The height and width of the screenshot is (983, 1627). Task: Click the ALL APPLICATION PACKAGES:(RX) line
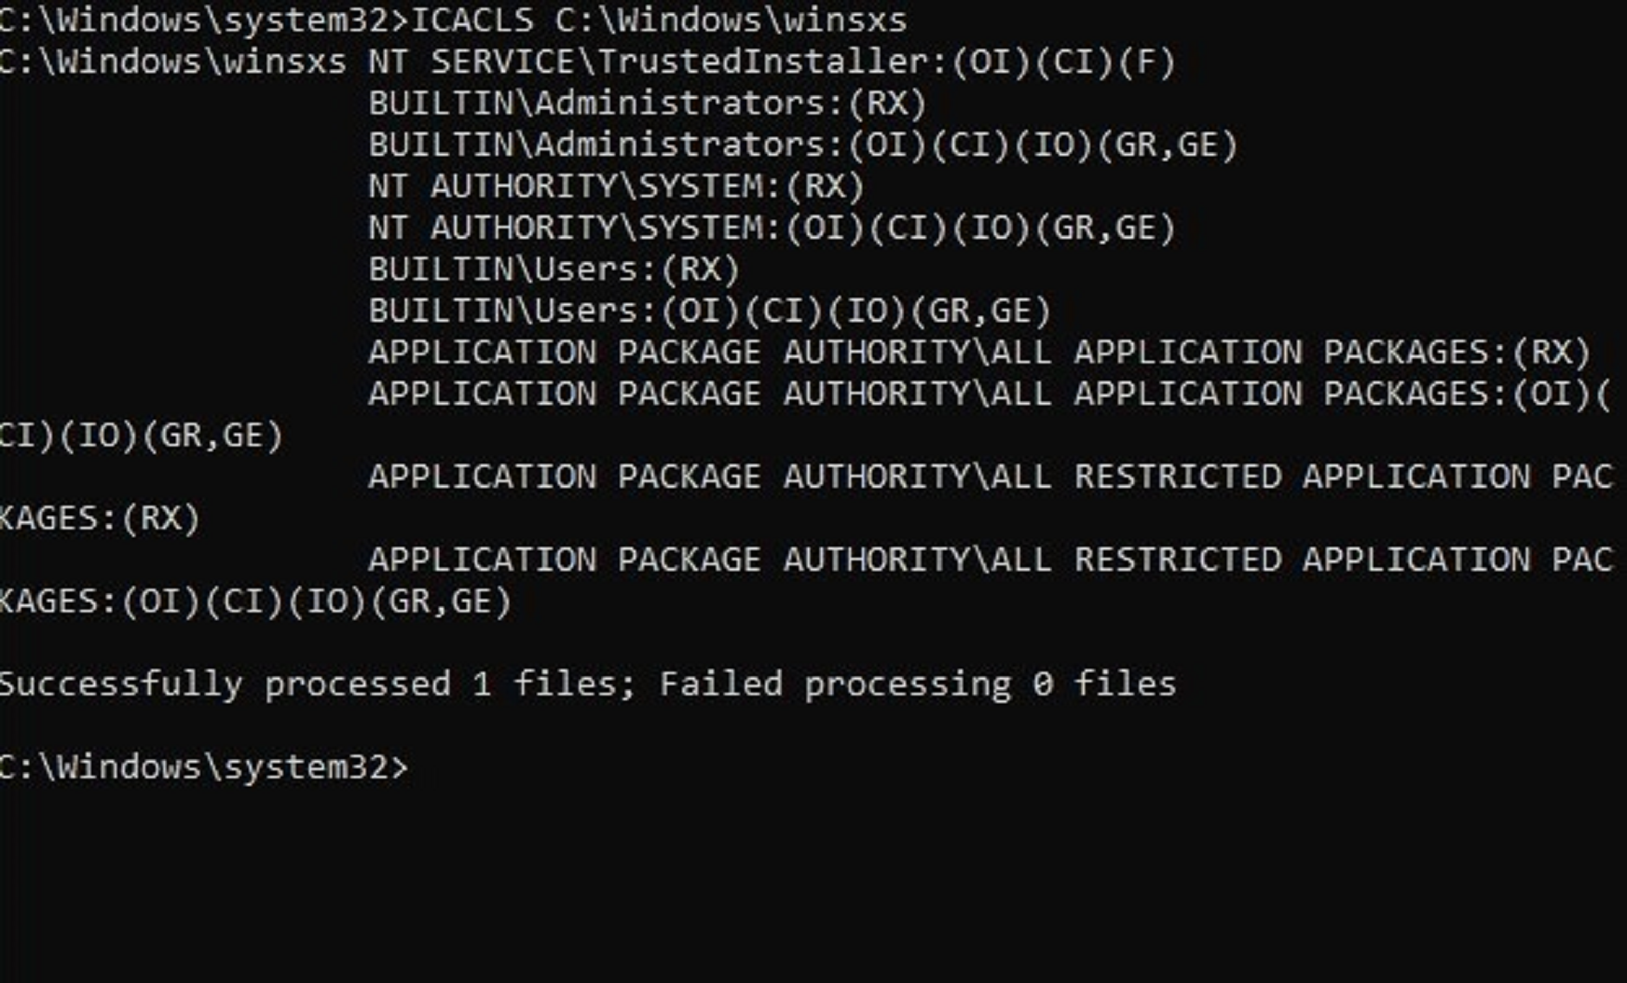[979, 353]
